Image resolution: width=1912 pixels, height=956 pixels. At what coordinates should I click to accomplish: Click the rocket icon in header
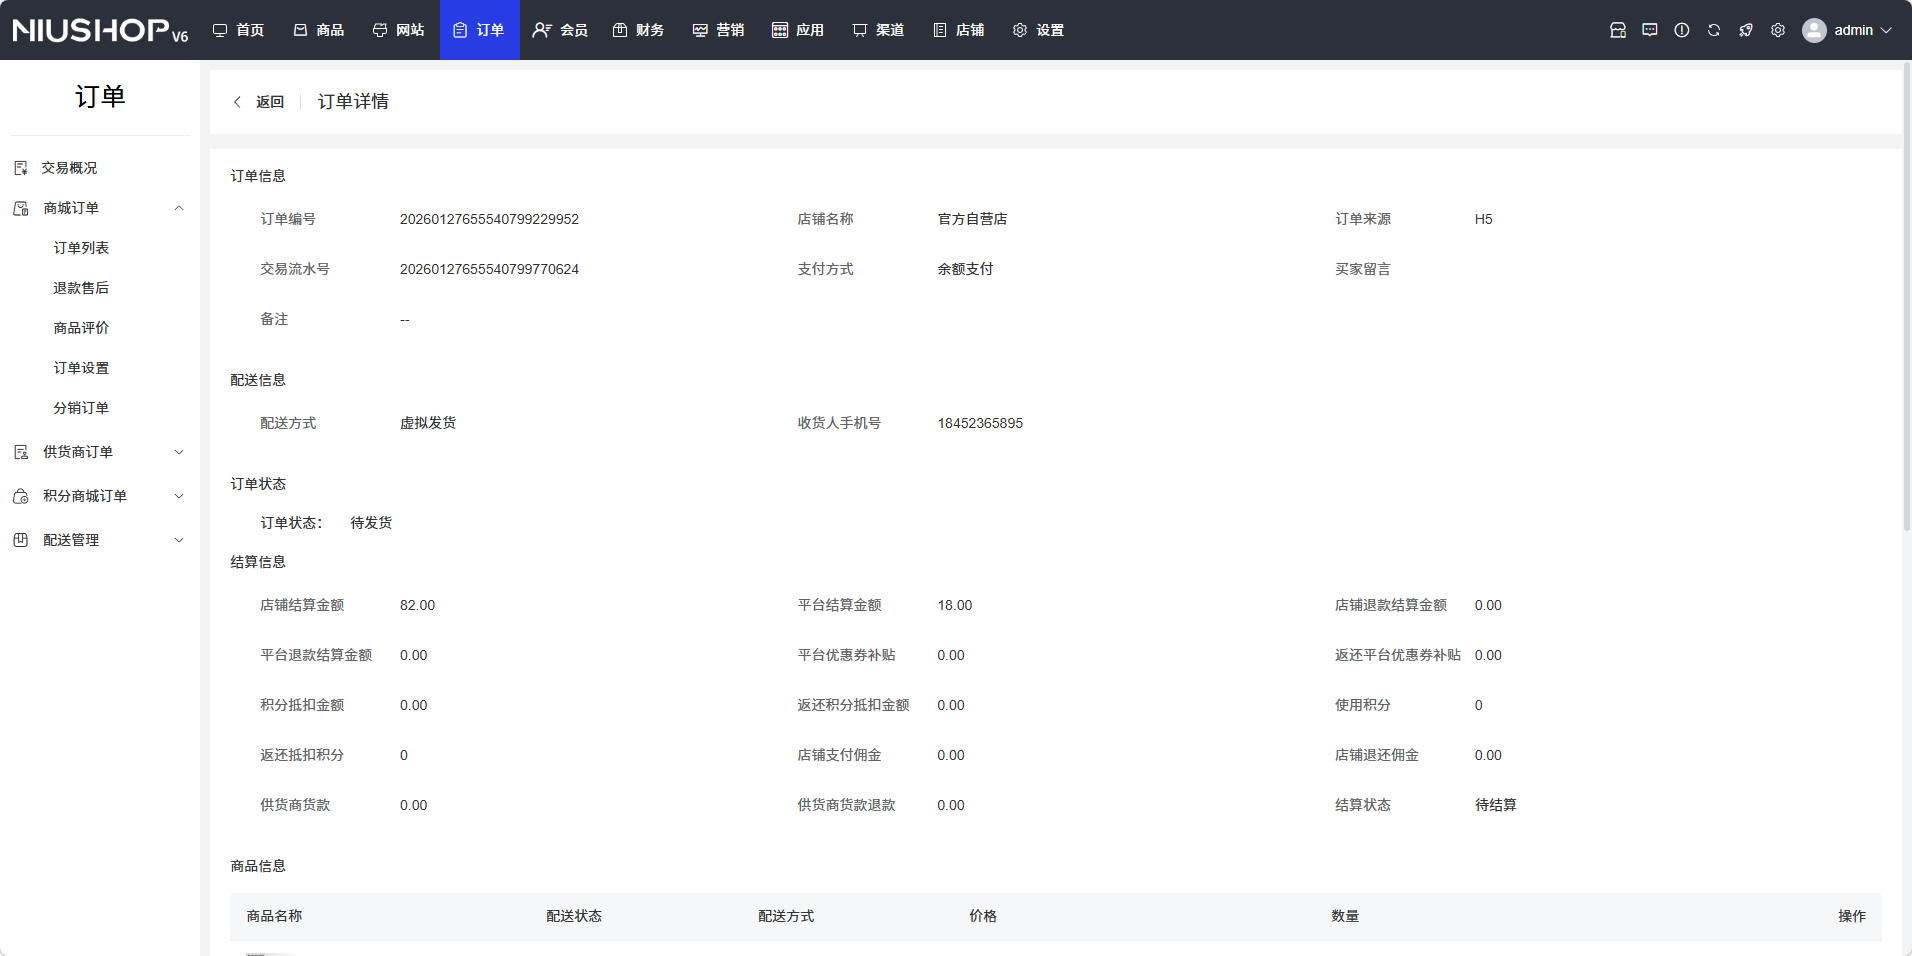click(1745, 30)
